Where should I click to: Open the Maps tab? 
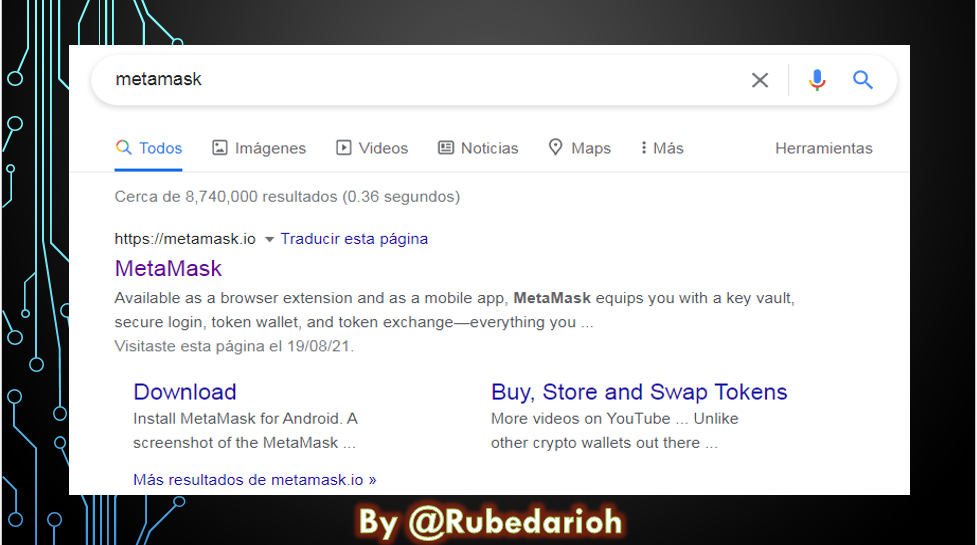pos(579,148)
